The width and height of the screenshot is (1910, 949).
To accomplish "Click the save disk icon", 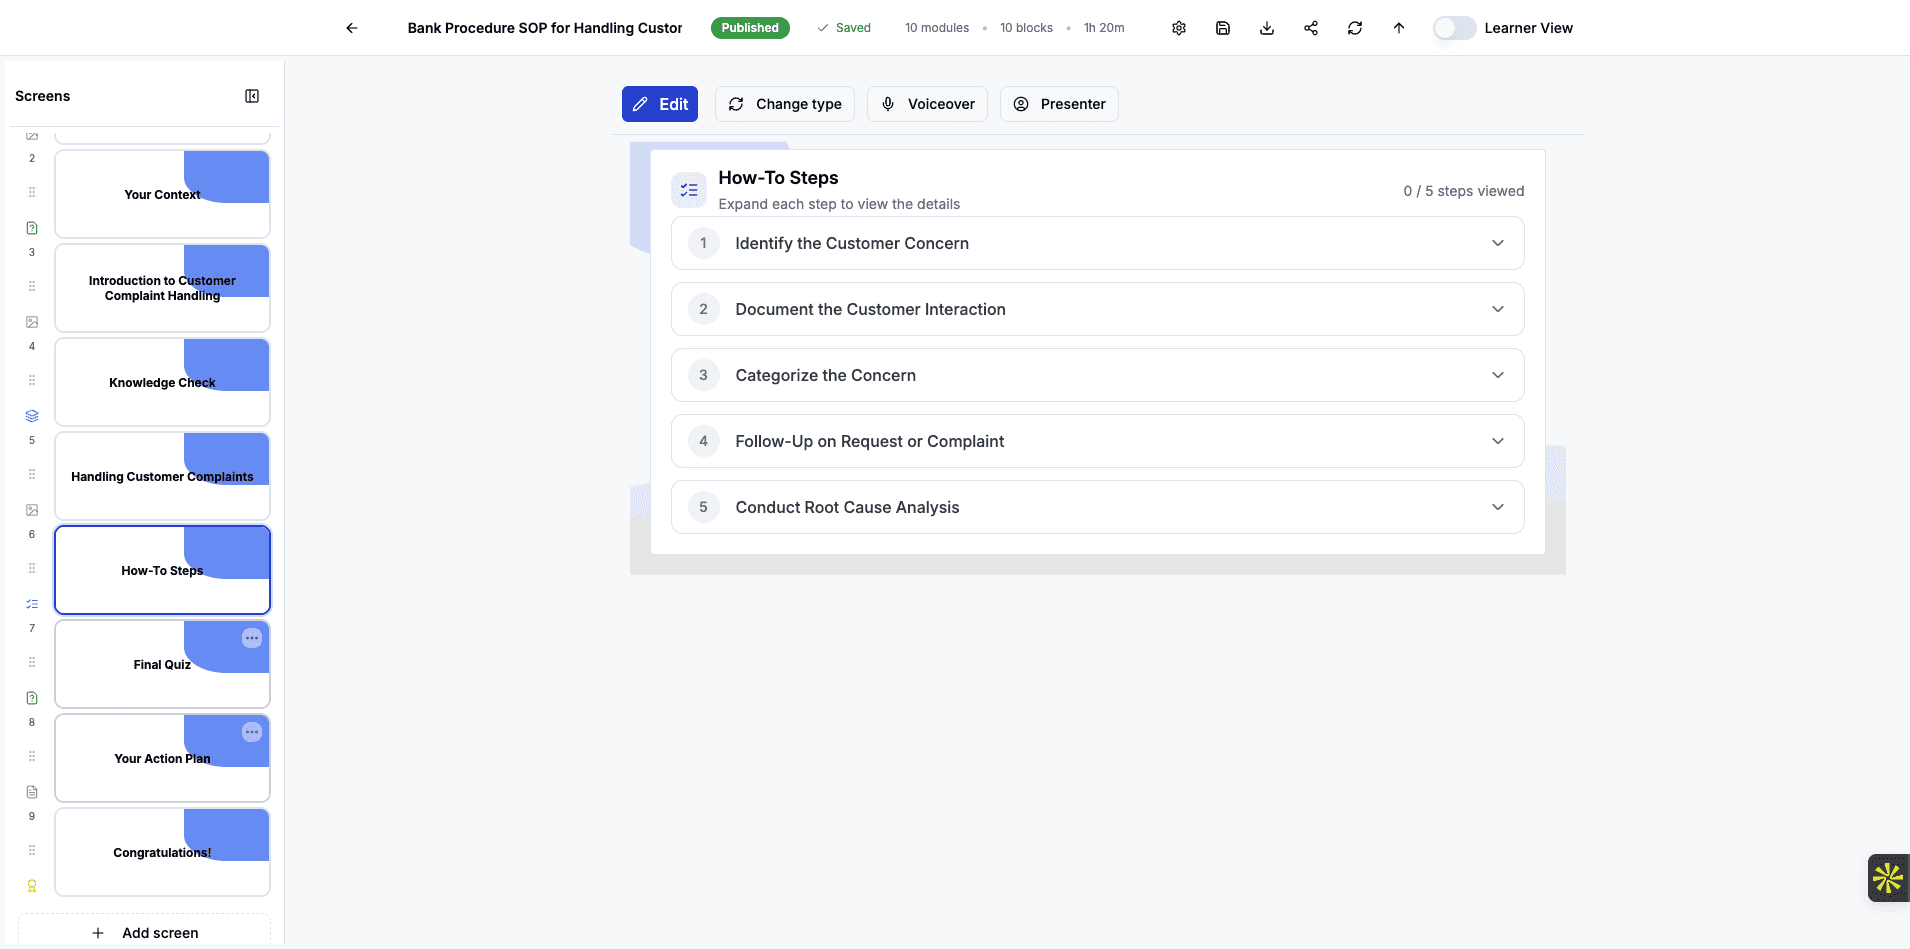I will [x=1223, y=28].
